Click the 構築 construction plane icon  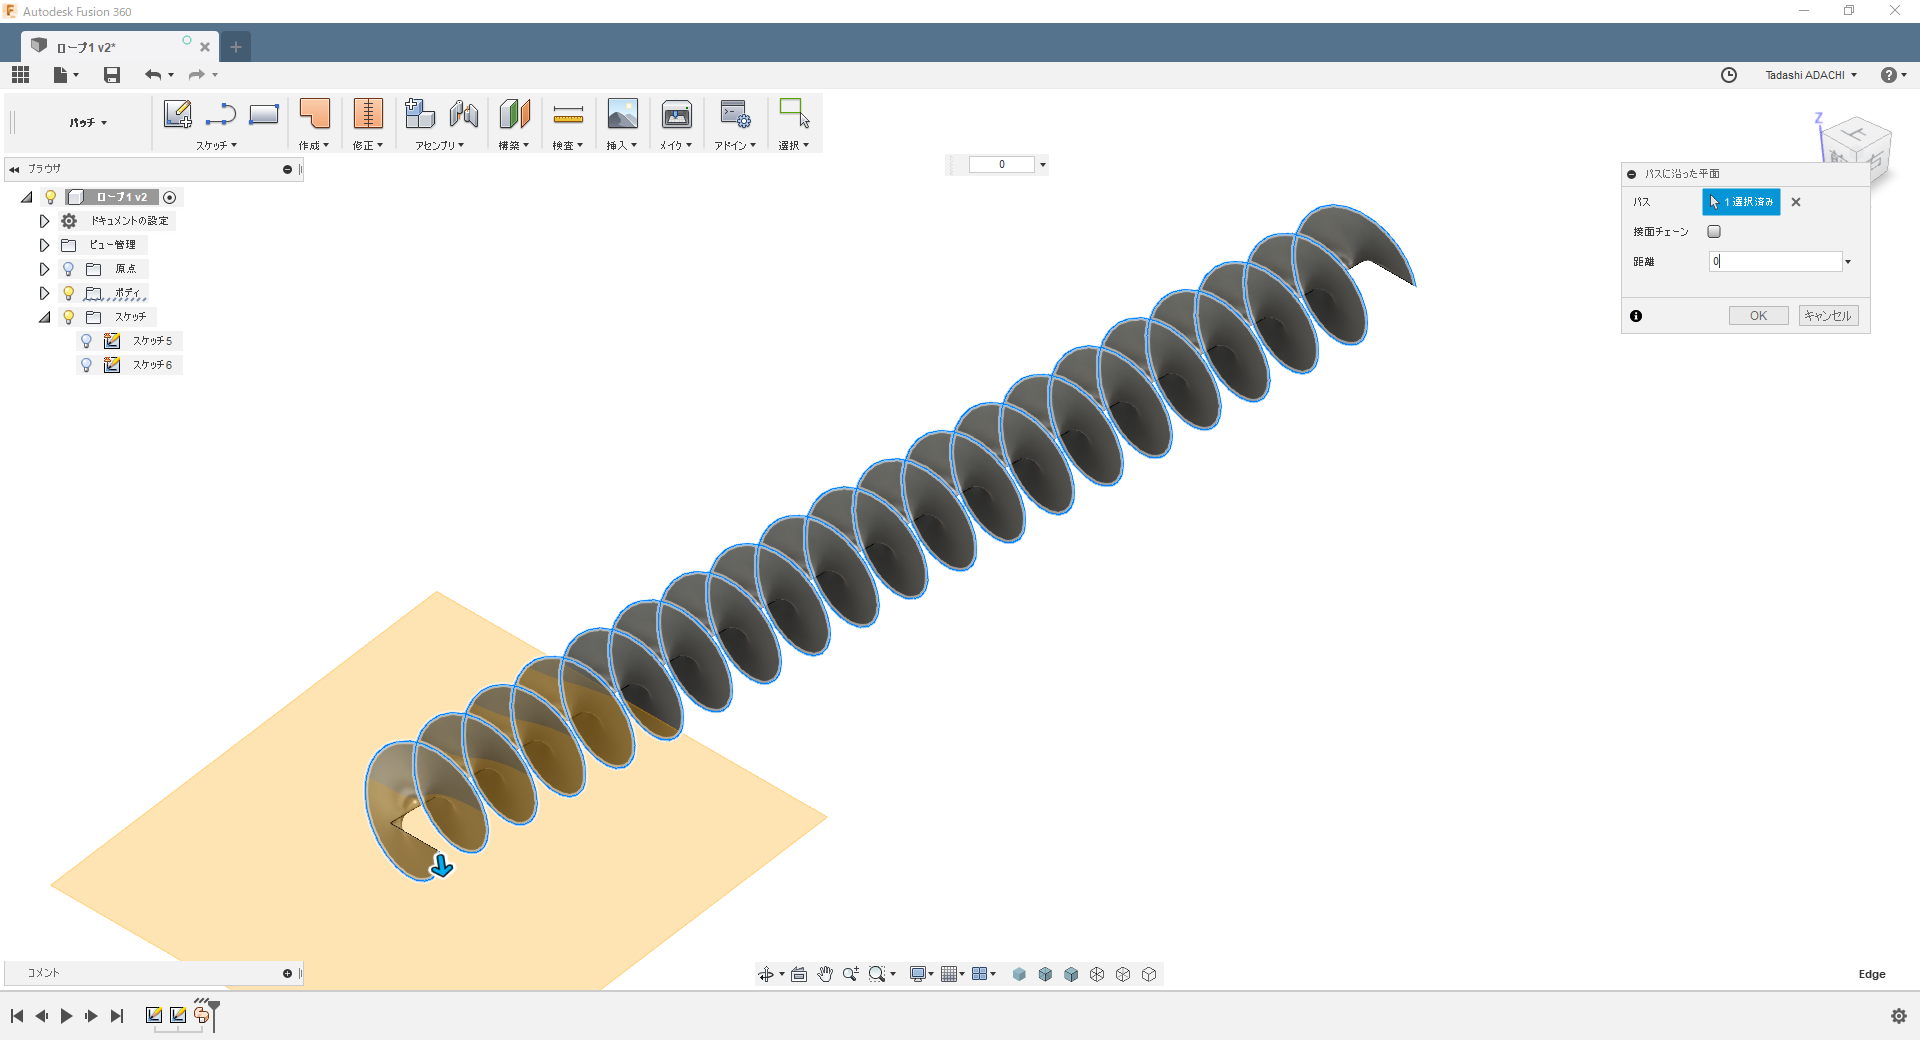[515, 114]
